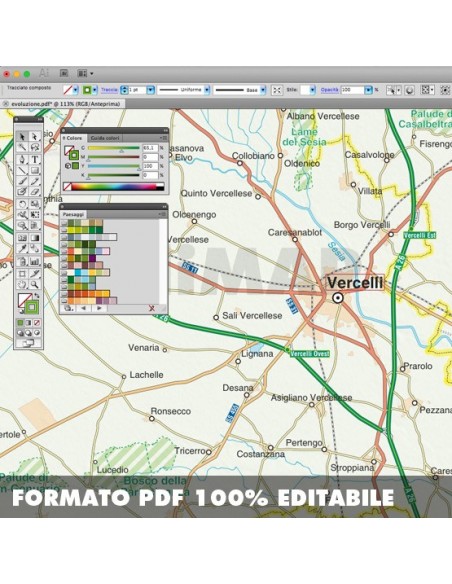The height and width of the screenshot is (584, 452).
Task: Switch to the Guida colori tab
Action: pos(105,138)
